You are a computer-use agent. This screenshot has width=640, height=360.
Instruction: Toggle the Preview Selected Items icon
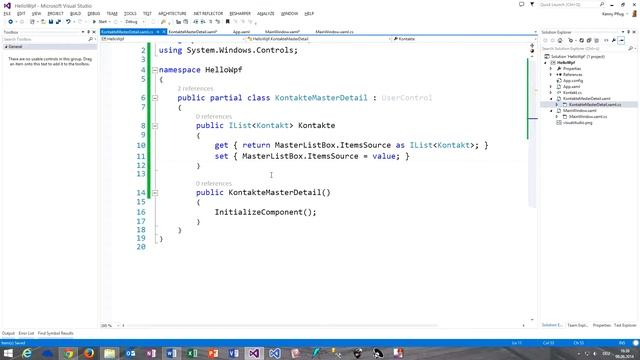tap(621, 40)
